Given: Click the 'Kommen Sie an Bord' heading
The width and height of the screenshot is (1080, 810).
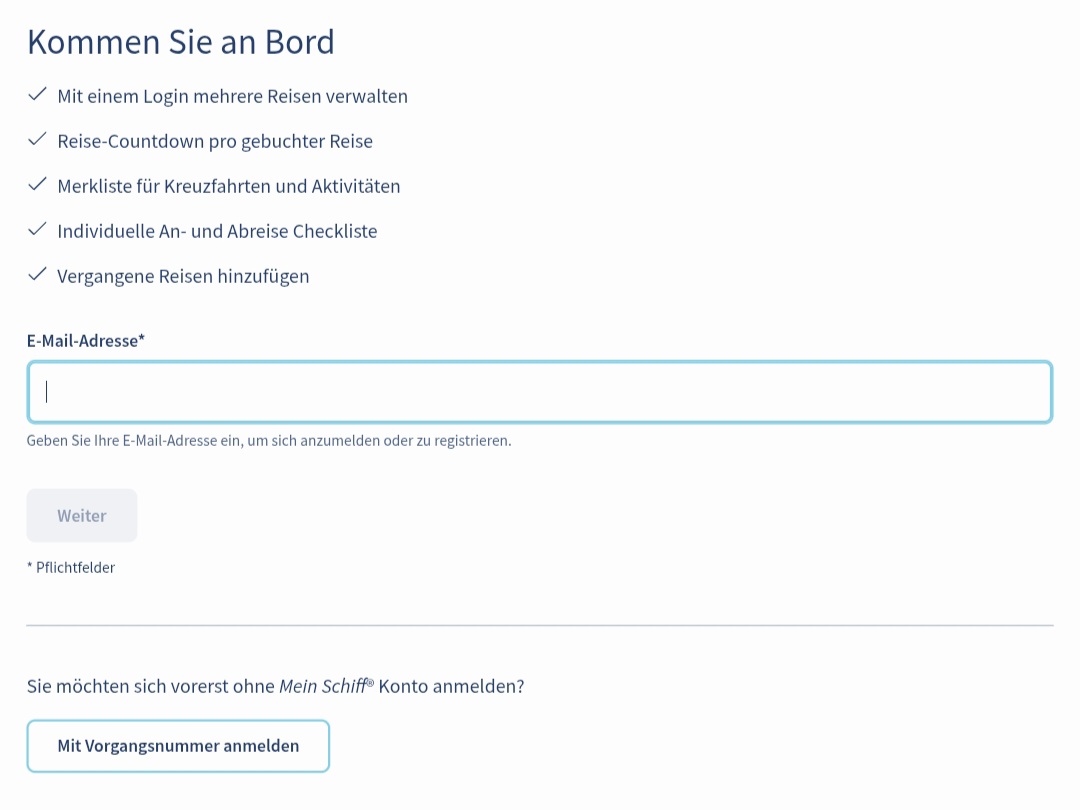Looking at the screenshot, I should [181, 42].
